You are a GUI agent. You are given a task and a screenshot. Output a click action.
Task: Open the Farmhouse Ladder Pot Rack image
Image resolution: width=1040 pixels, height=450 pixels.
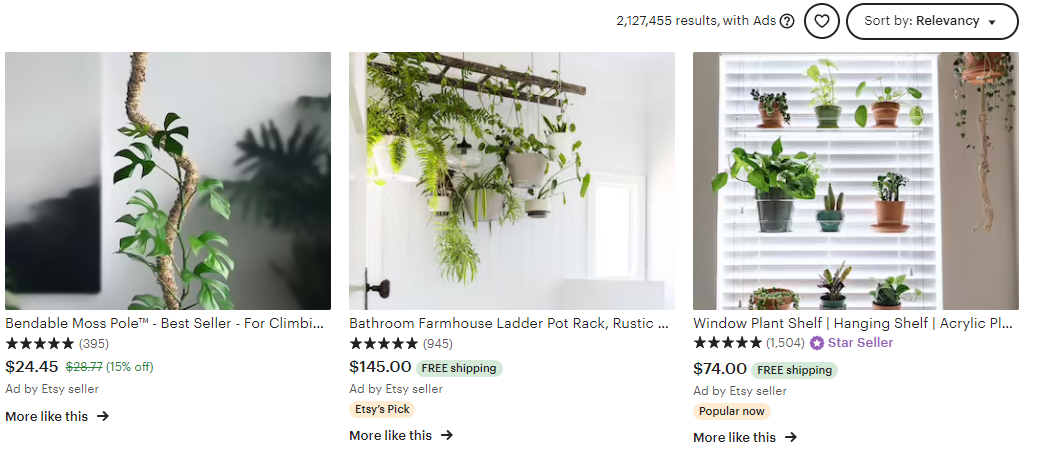(512, 181)
